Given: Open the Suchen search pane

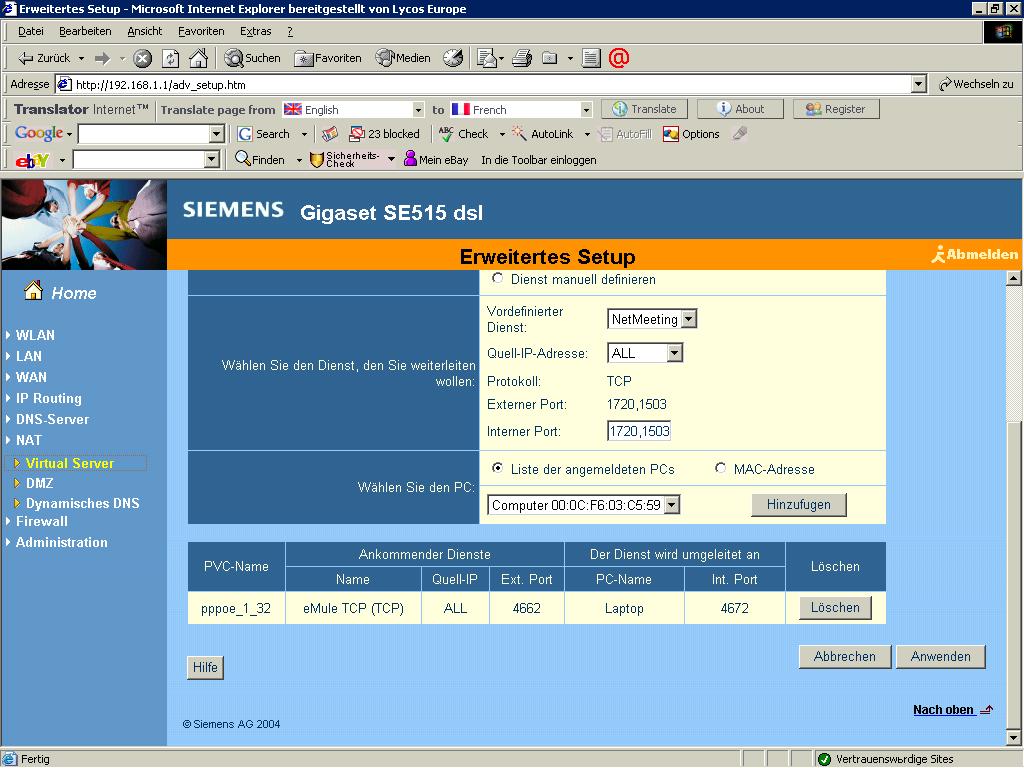Looking at the screenshot, I should click(252, 58).
